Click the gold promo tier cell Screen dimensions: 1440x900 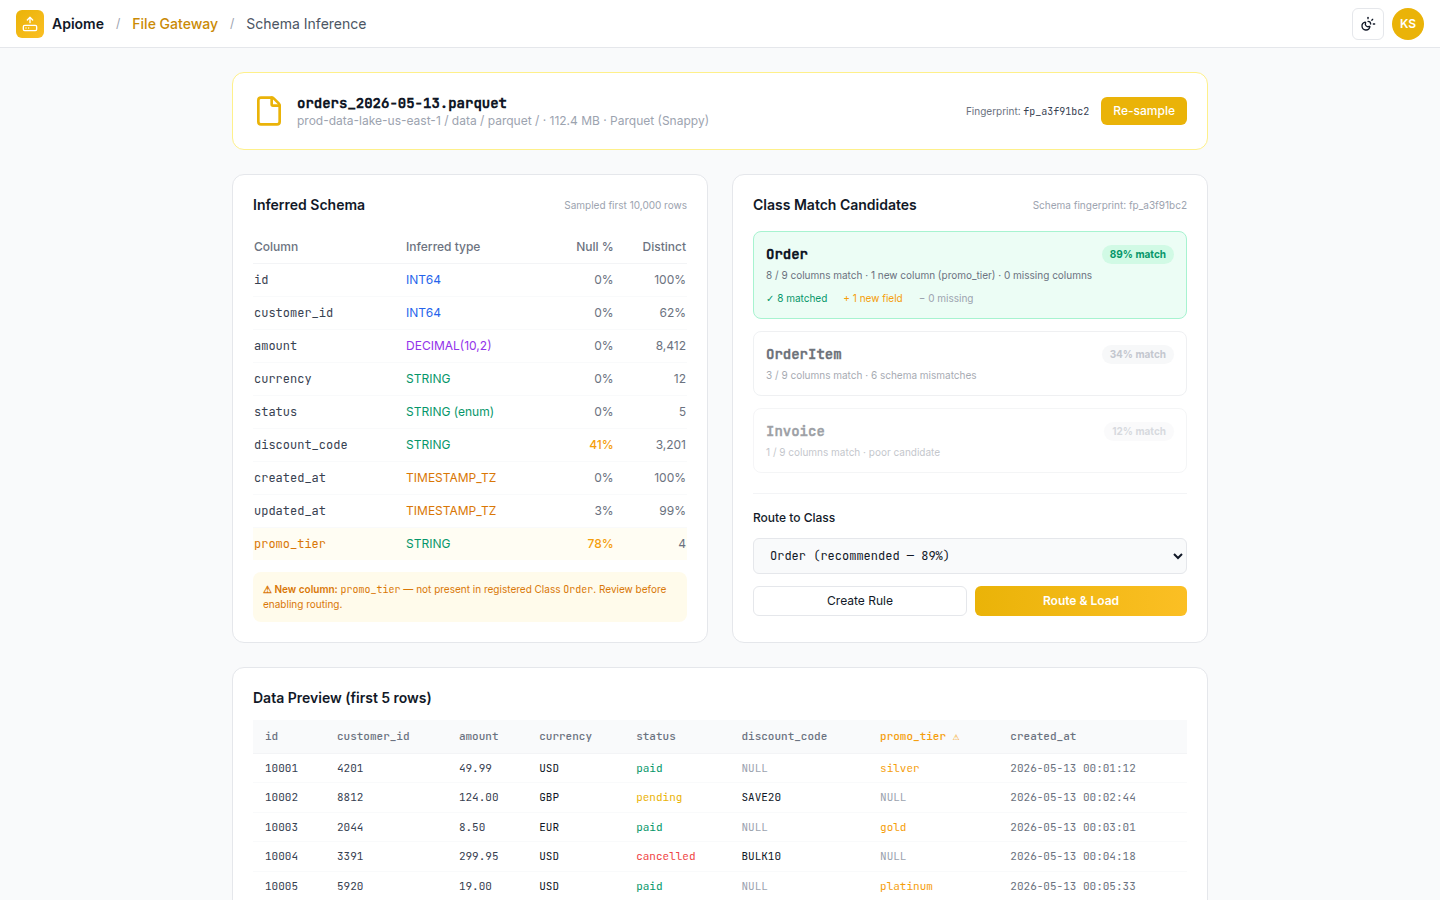(x=893, y=828)
